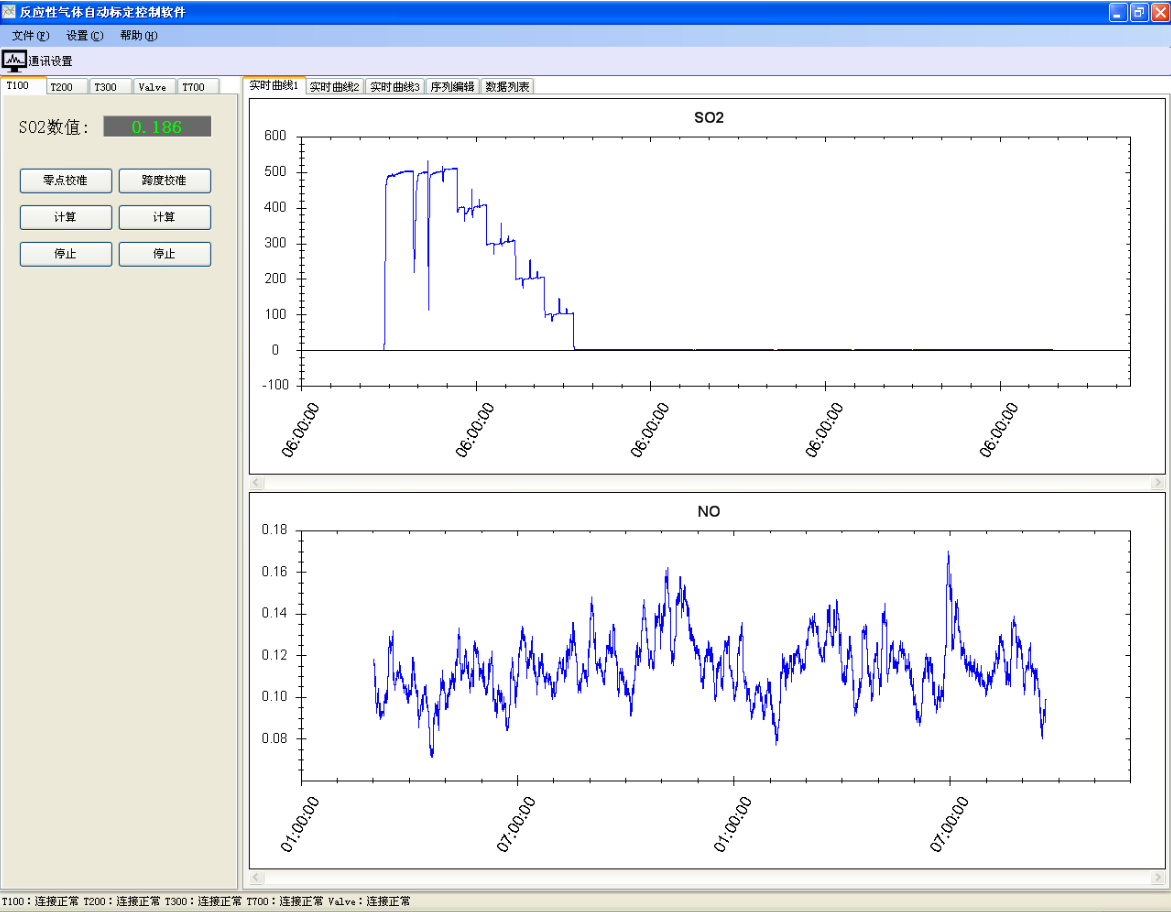View the 数据列表 data list tab
This screenshot has height=912, width=1171.
(x=508, y=87)
